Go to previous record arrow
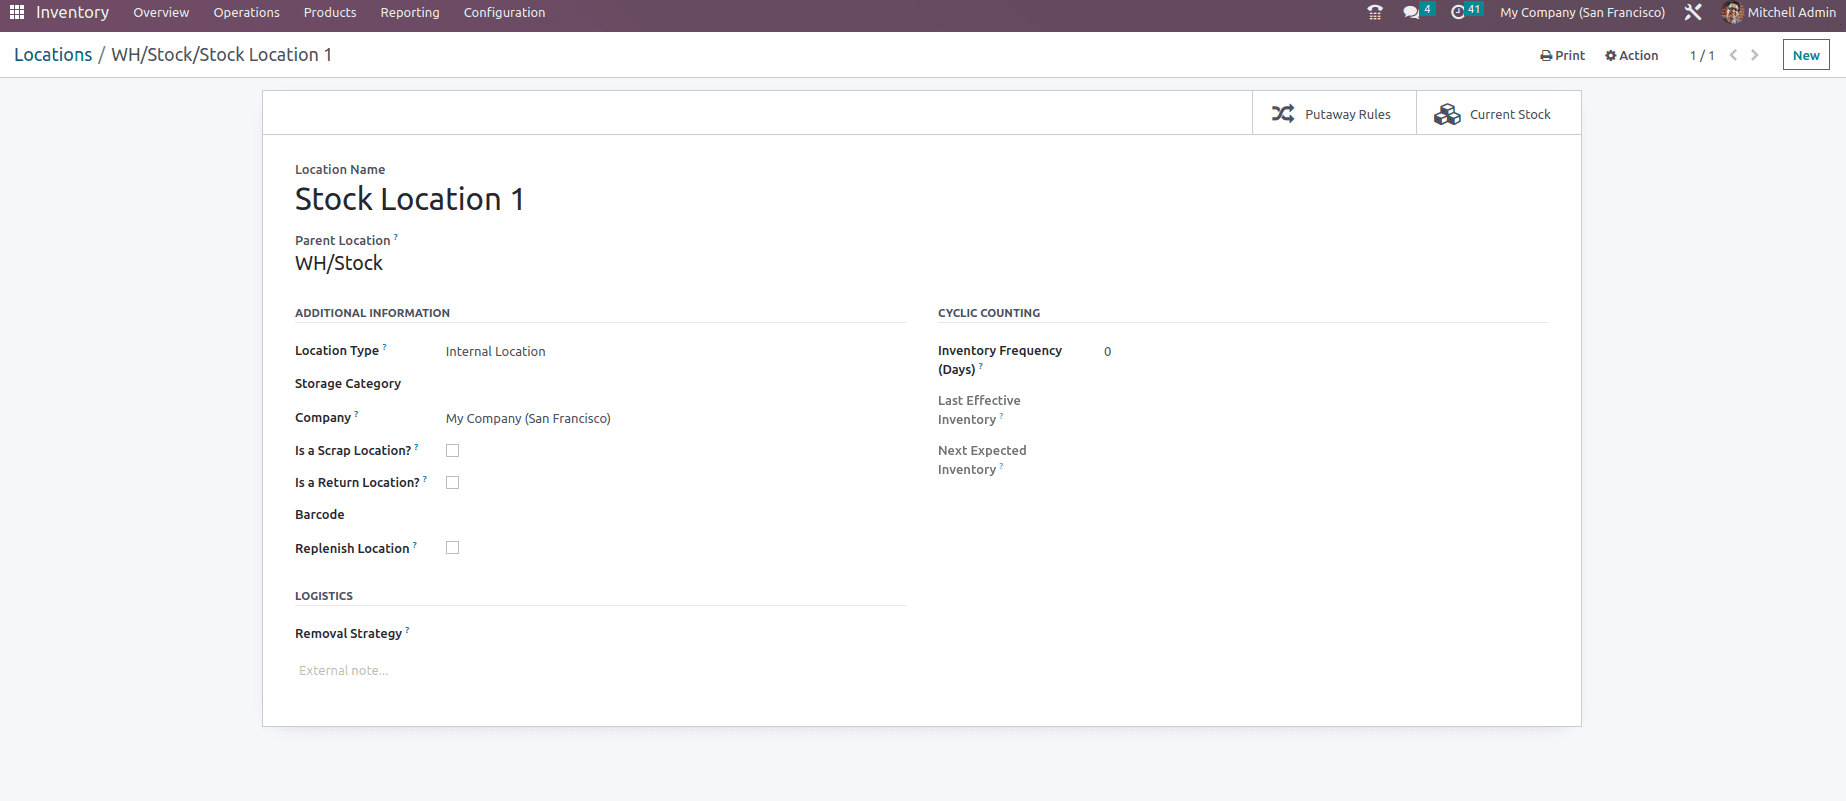 tap(1733, 55)
